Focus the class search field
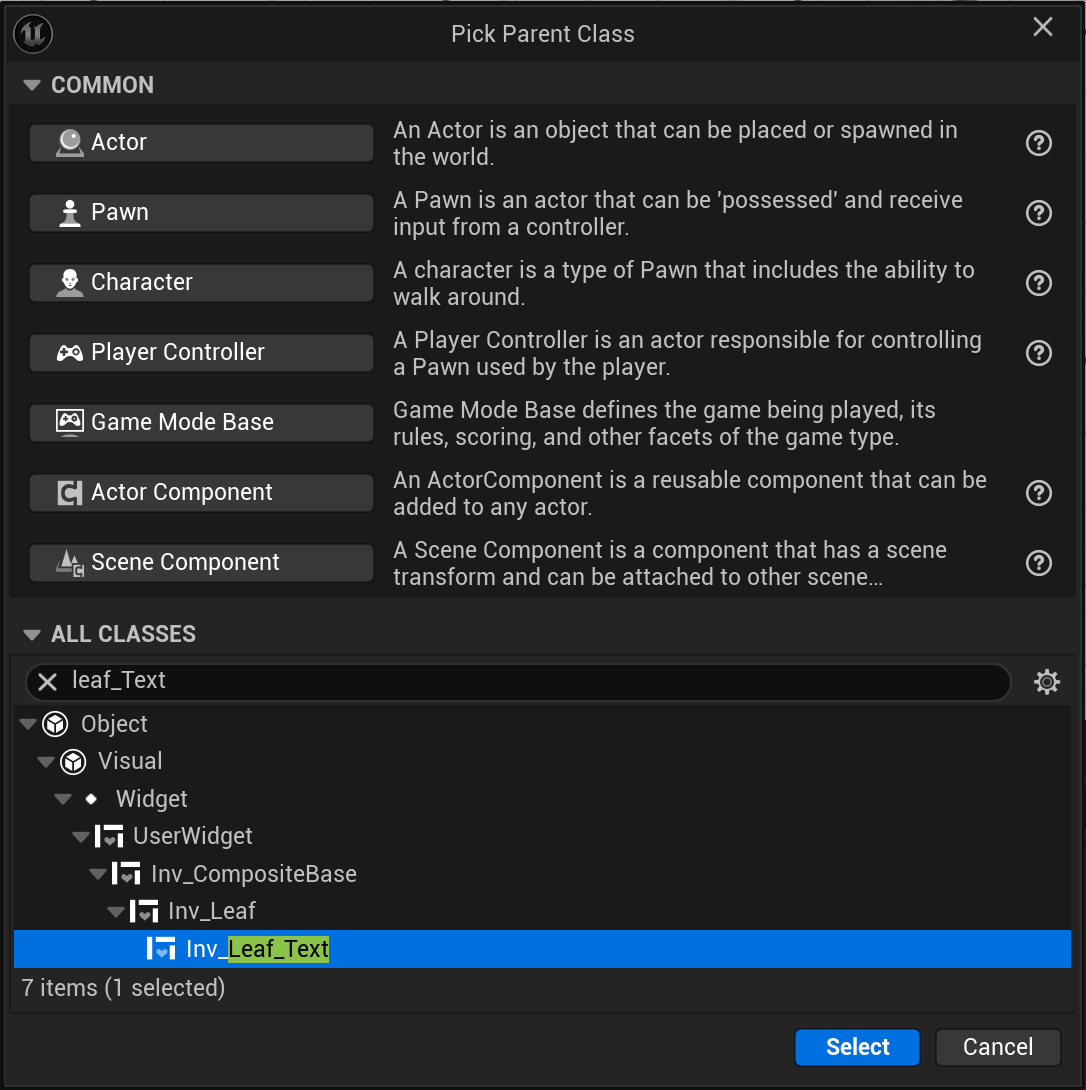 (x=530, y=682)
